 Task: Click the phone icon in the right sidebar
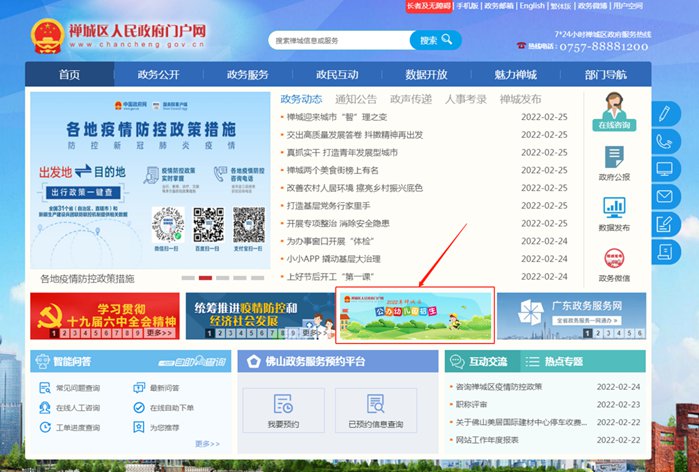click(665, 142)
